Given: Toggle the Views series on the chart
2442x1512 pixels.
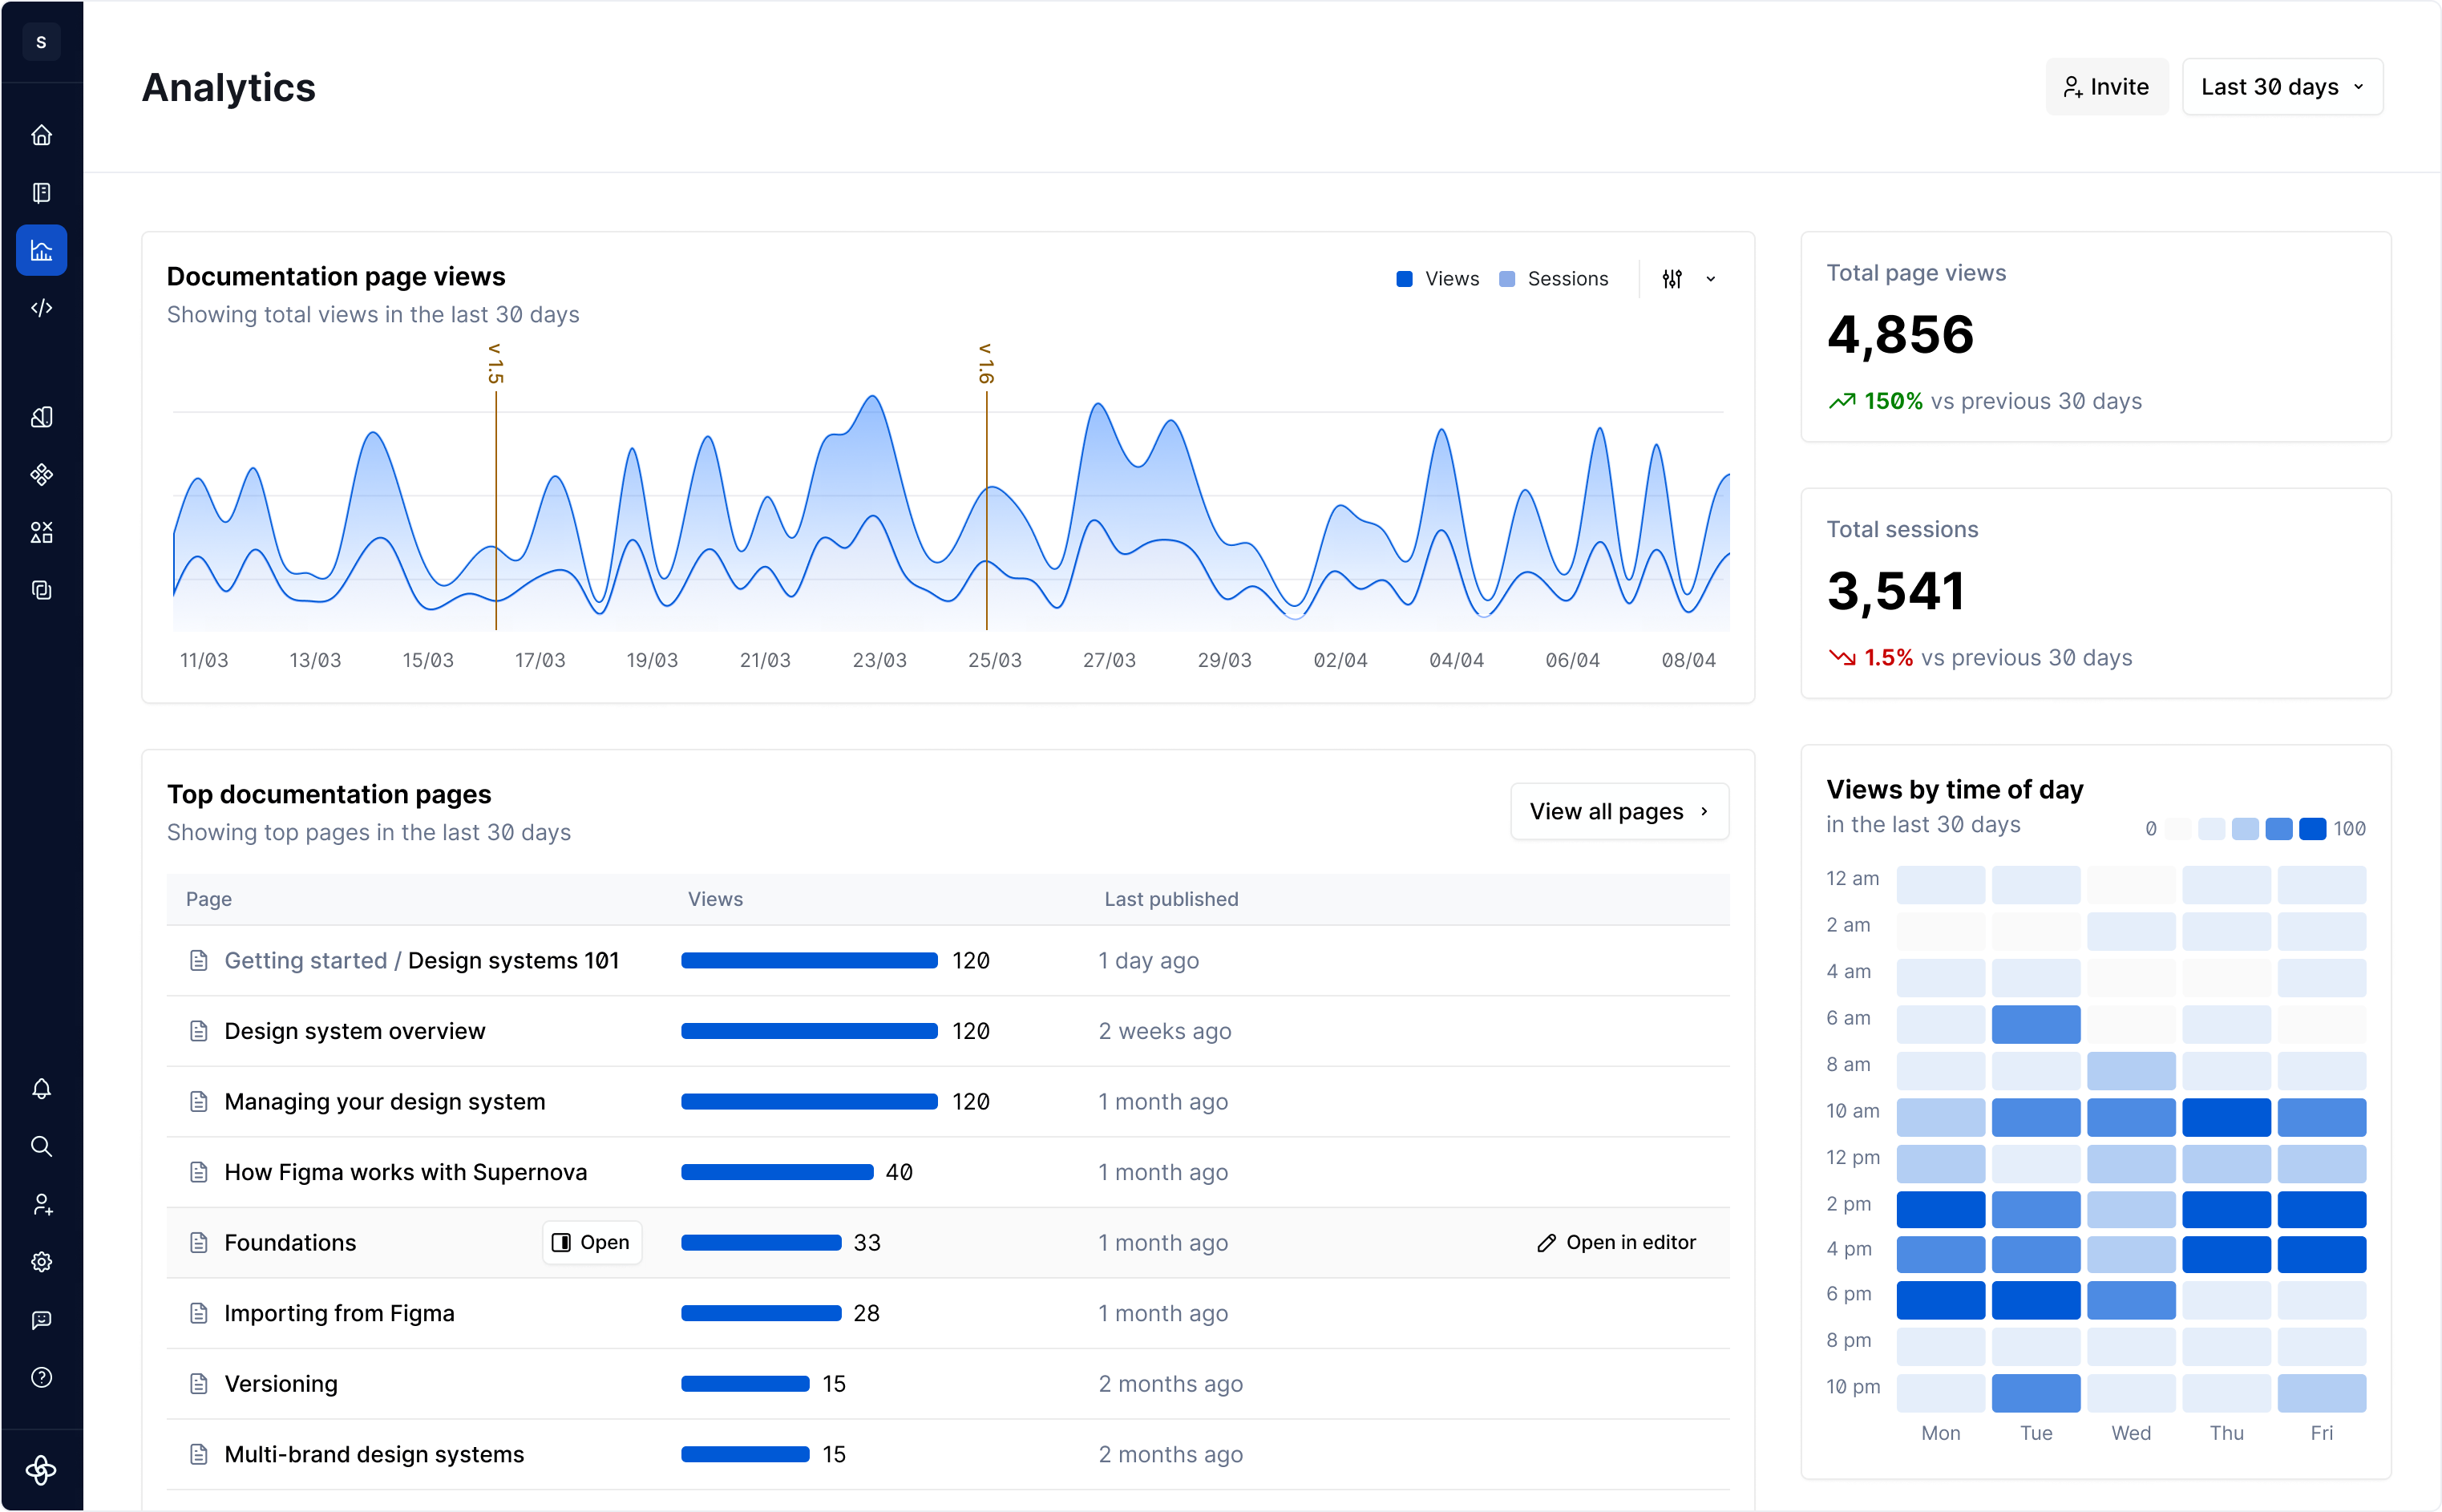Looking at the screenshot, I should pos(1437,278).
